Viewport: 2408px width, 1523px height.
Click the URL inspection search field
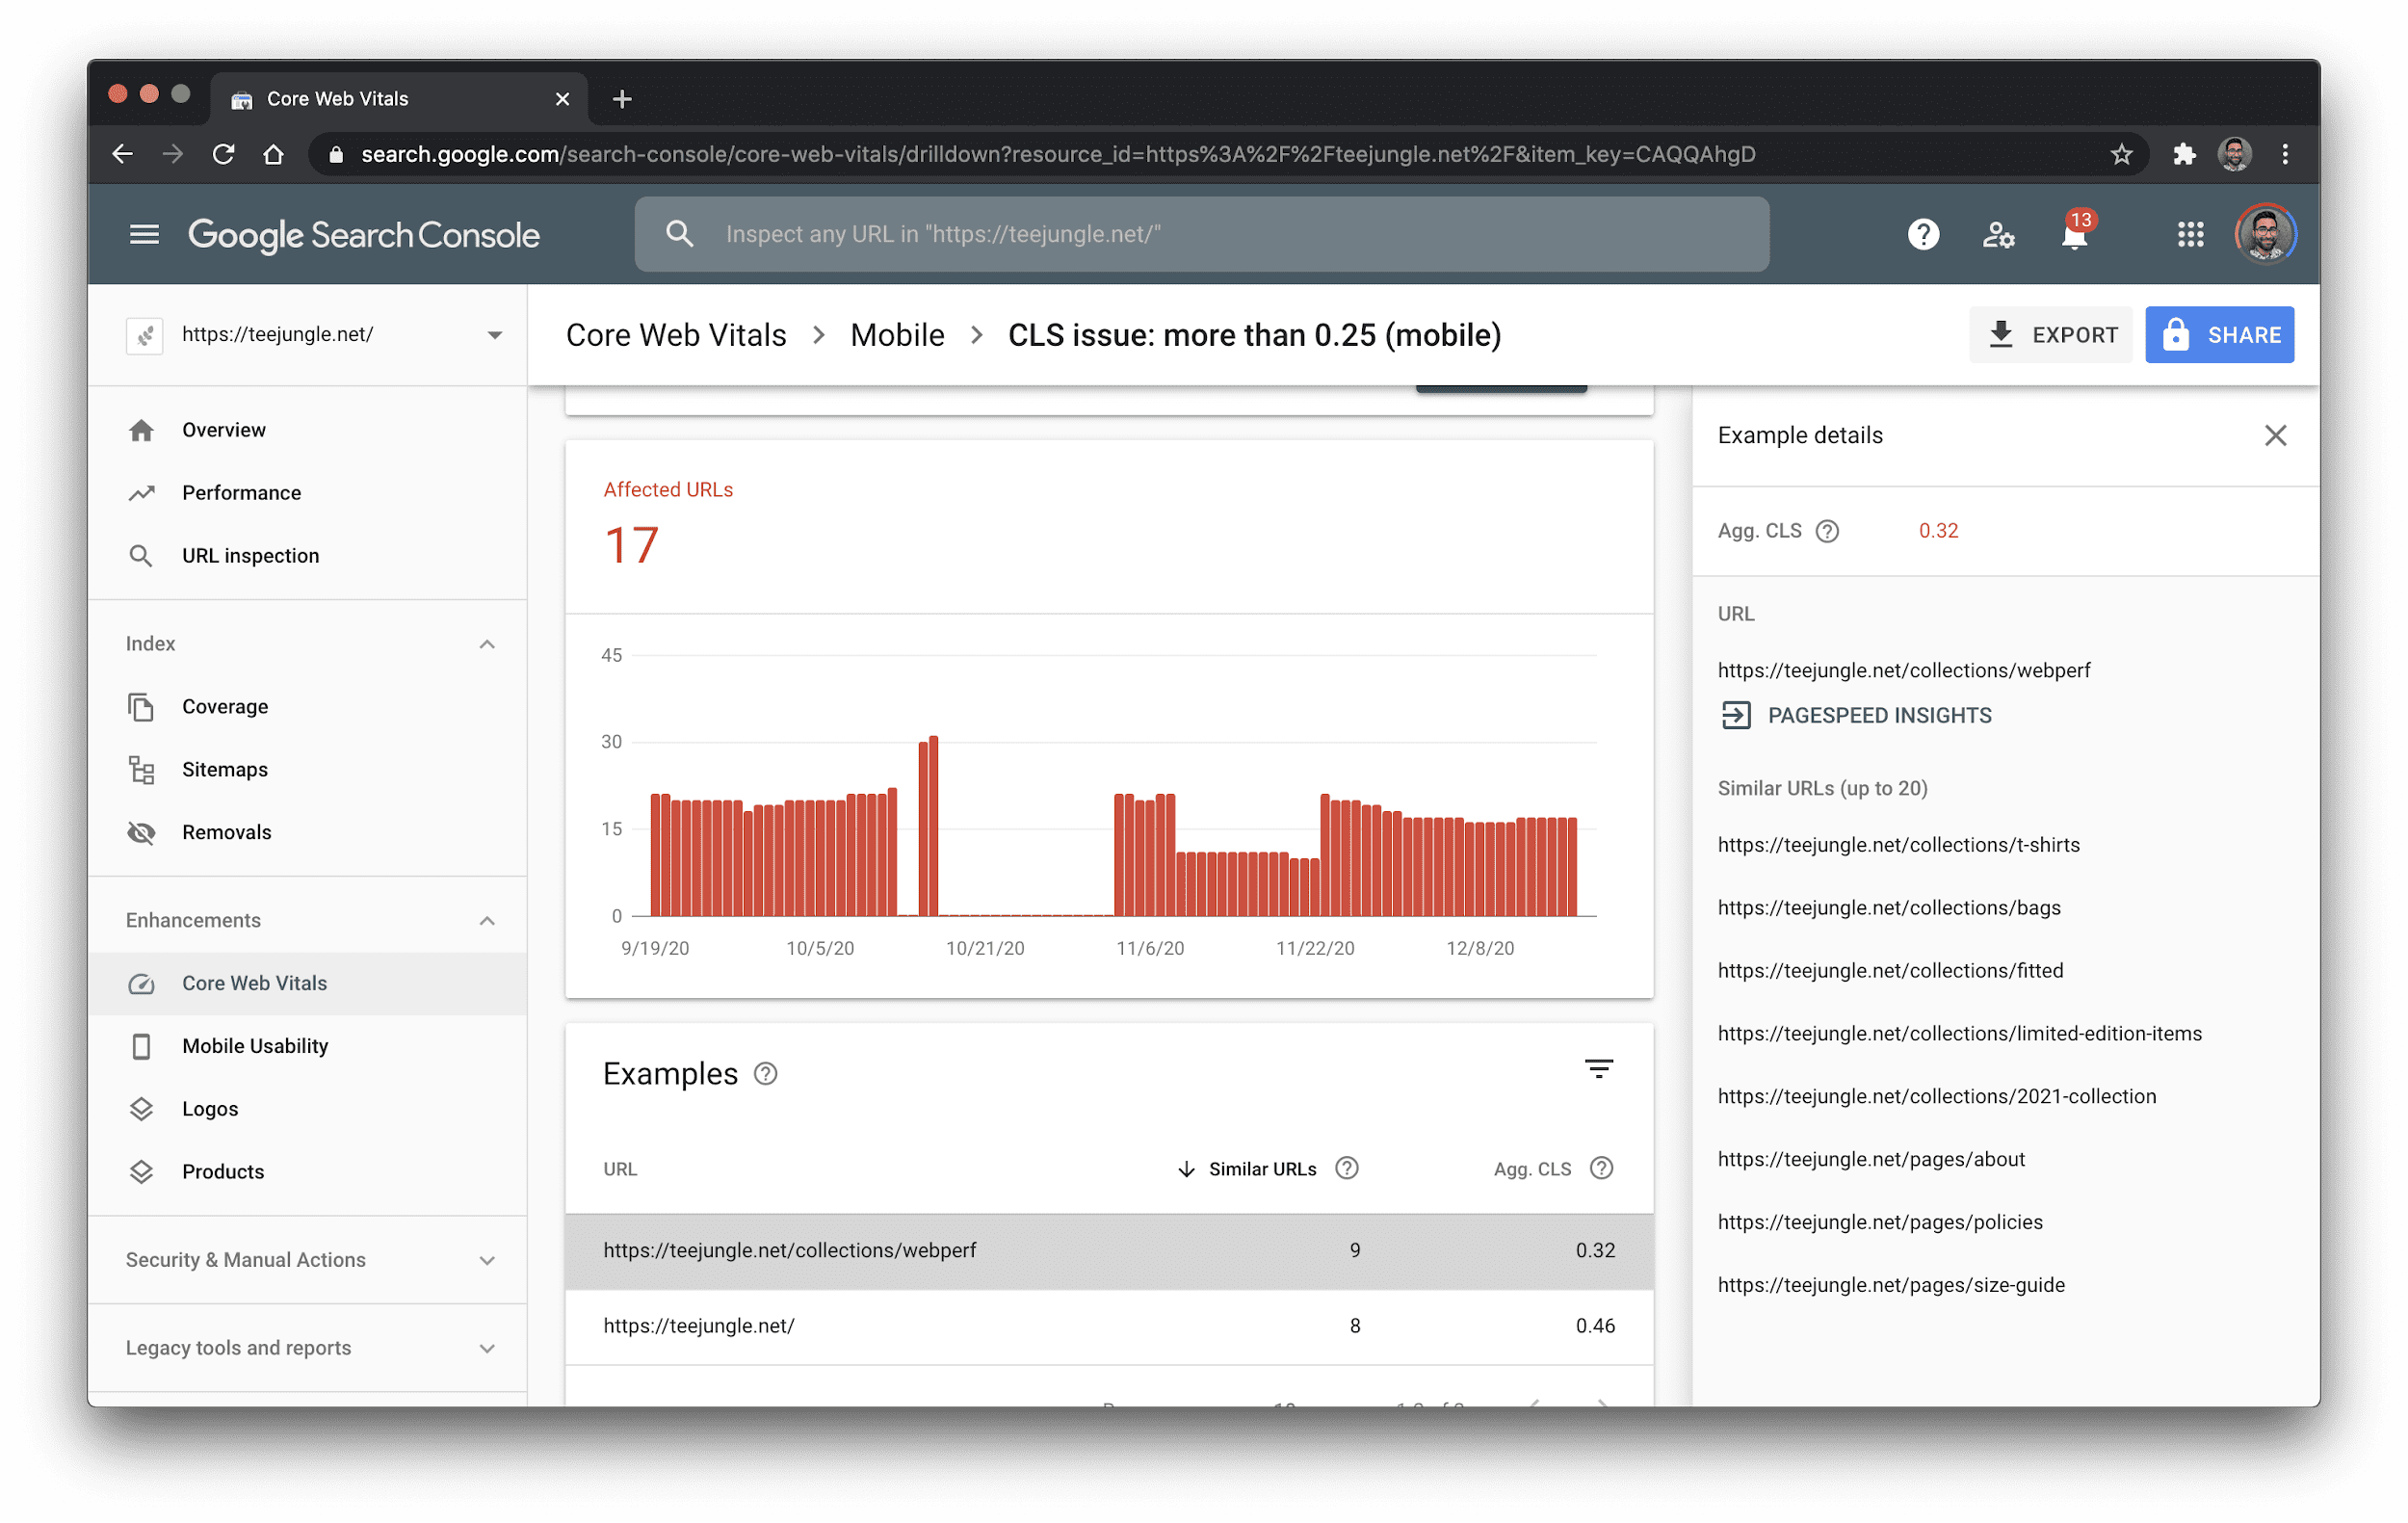pyautogui.click(x=1203, y=233)
